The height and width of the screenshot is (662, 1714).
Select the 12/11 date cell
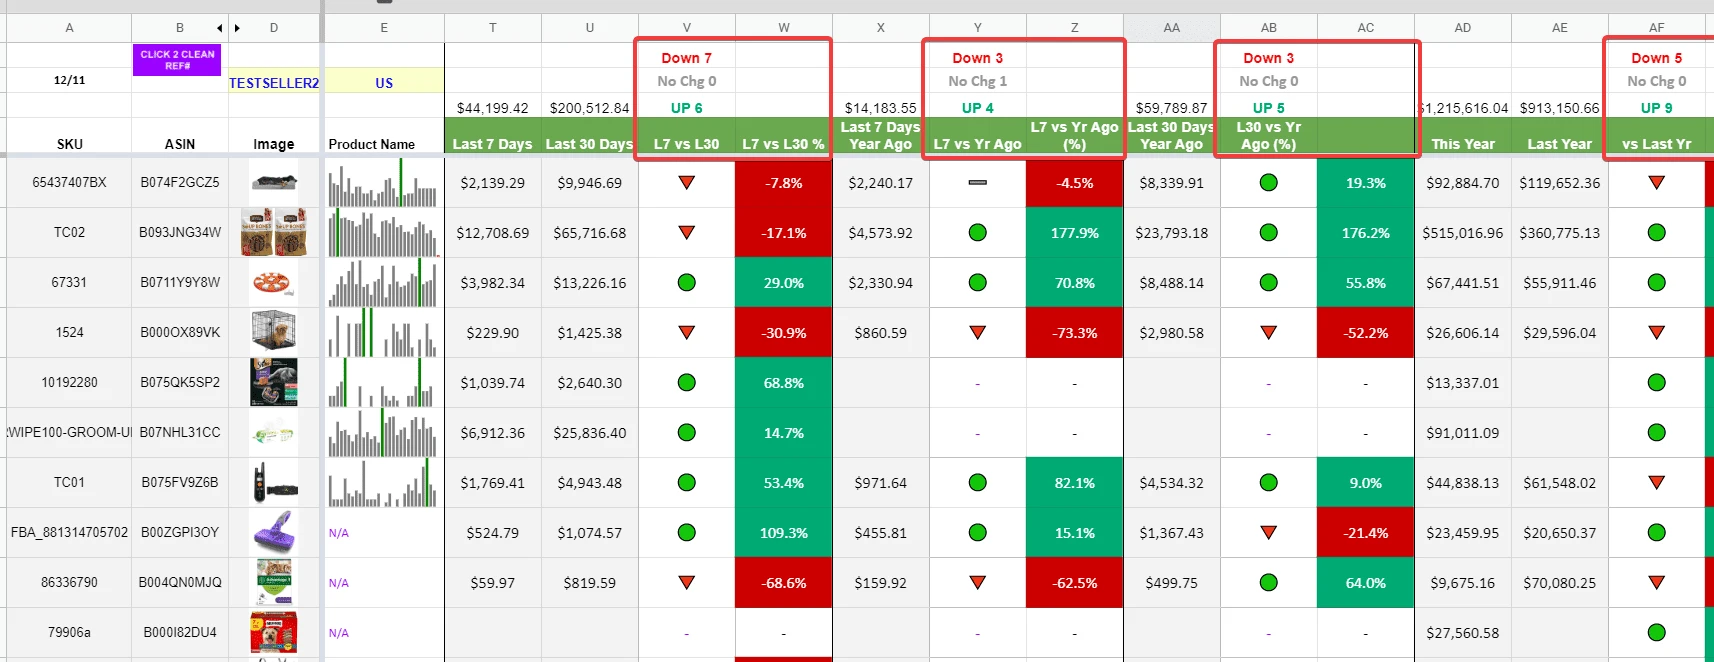click(68, 82)
